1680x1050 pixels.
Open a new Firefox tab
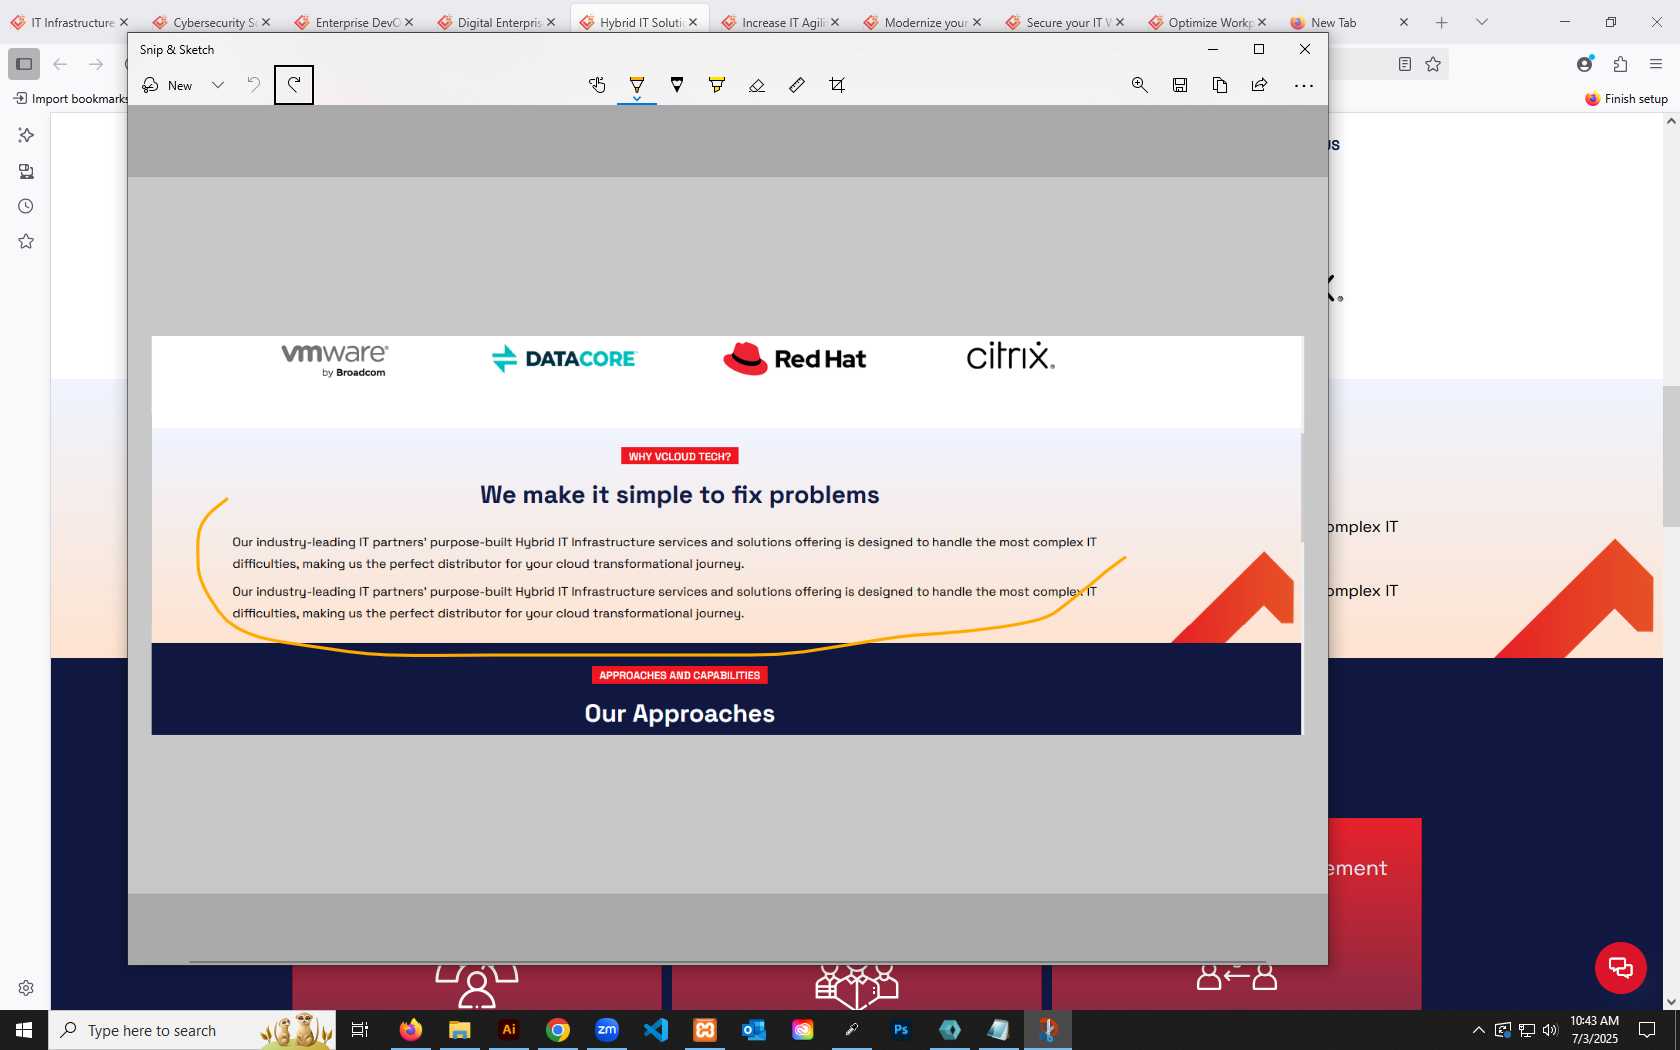(1441, 22)
